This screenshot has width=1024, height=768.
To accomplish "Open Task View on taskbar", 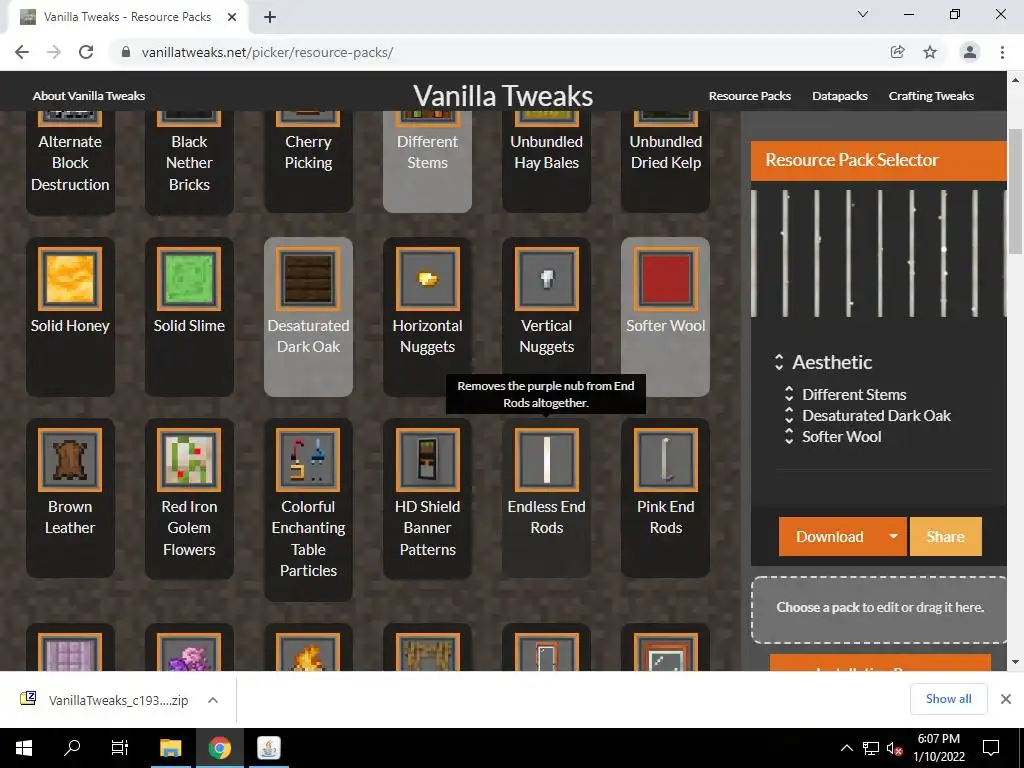I will [x=120, y=748].
